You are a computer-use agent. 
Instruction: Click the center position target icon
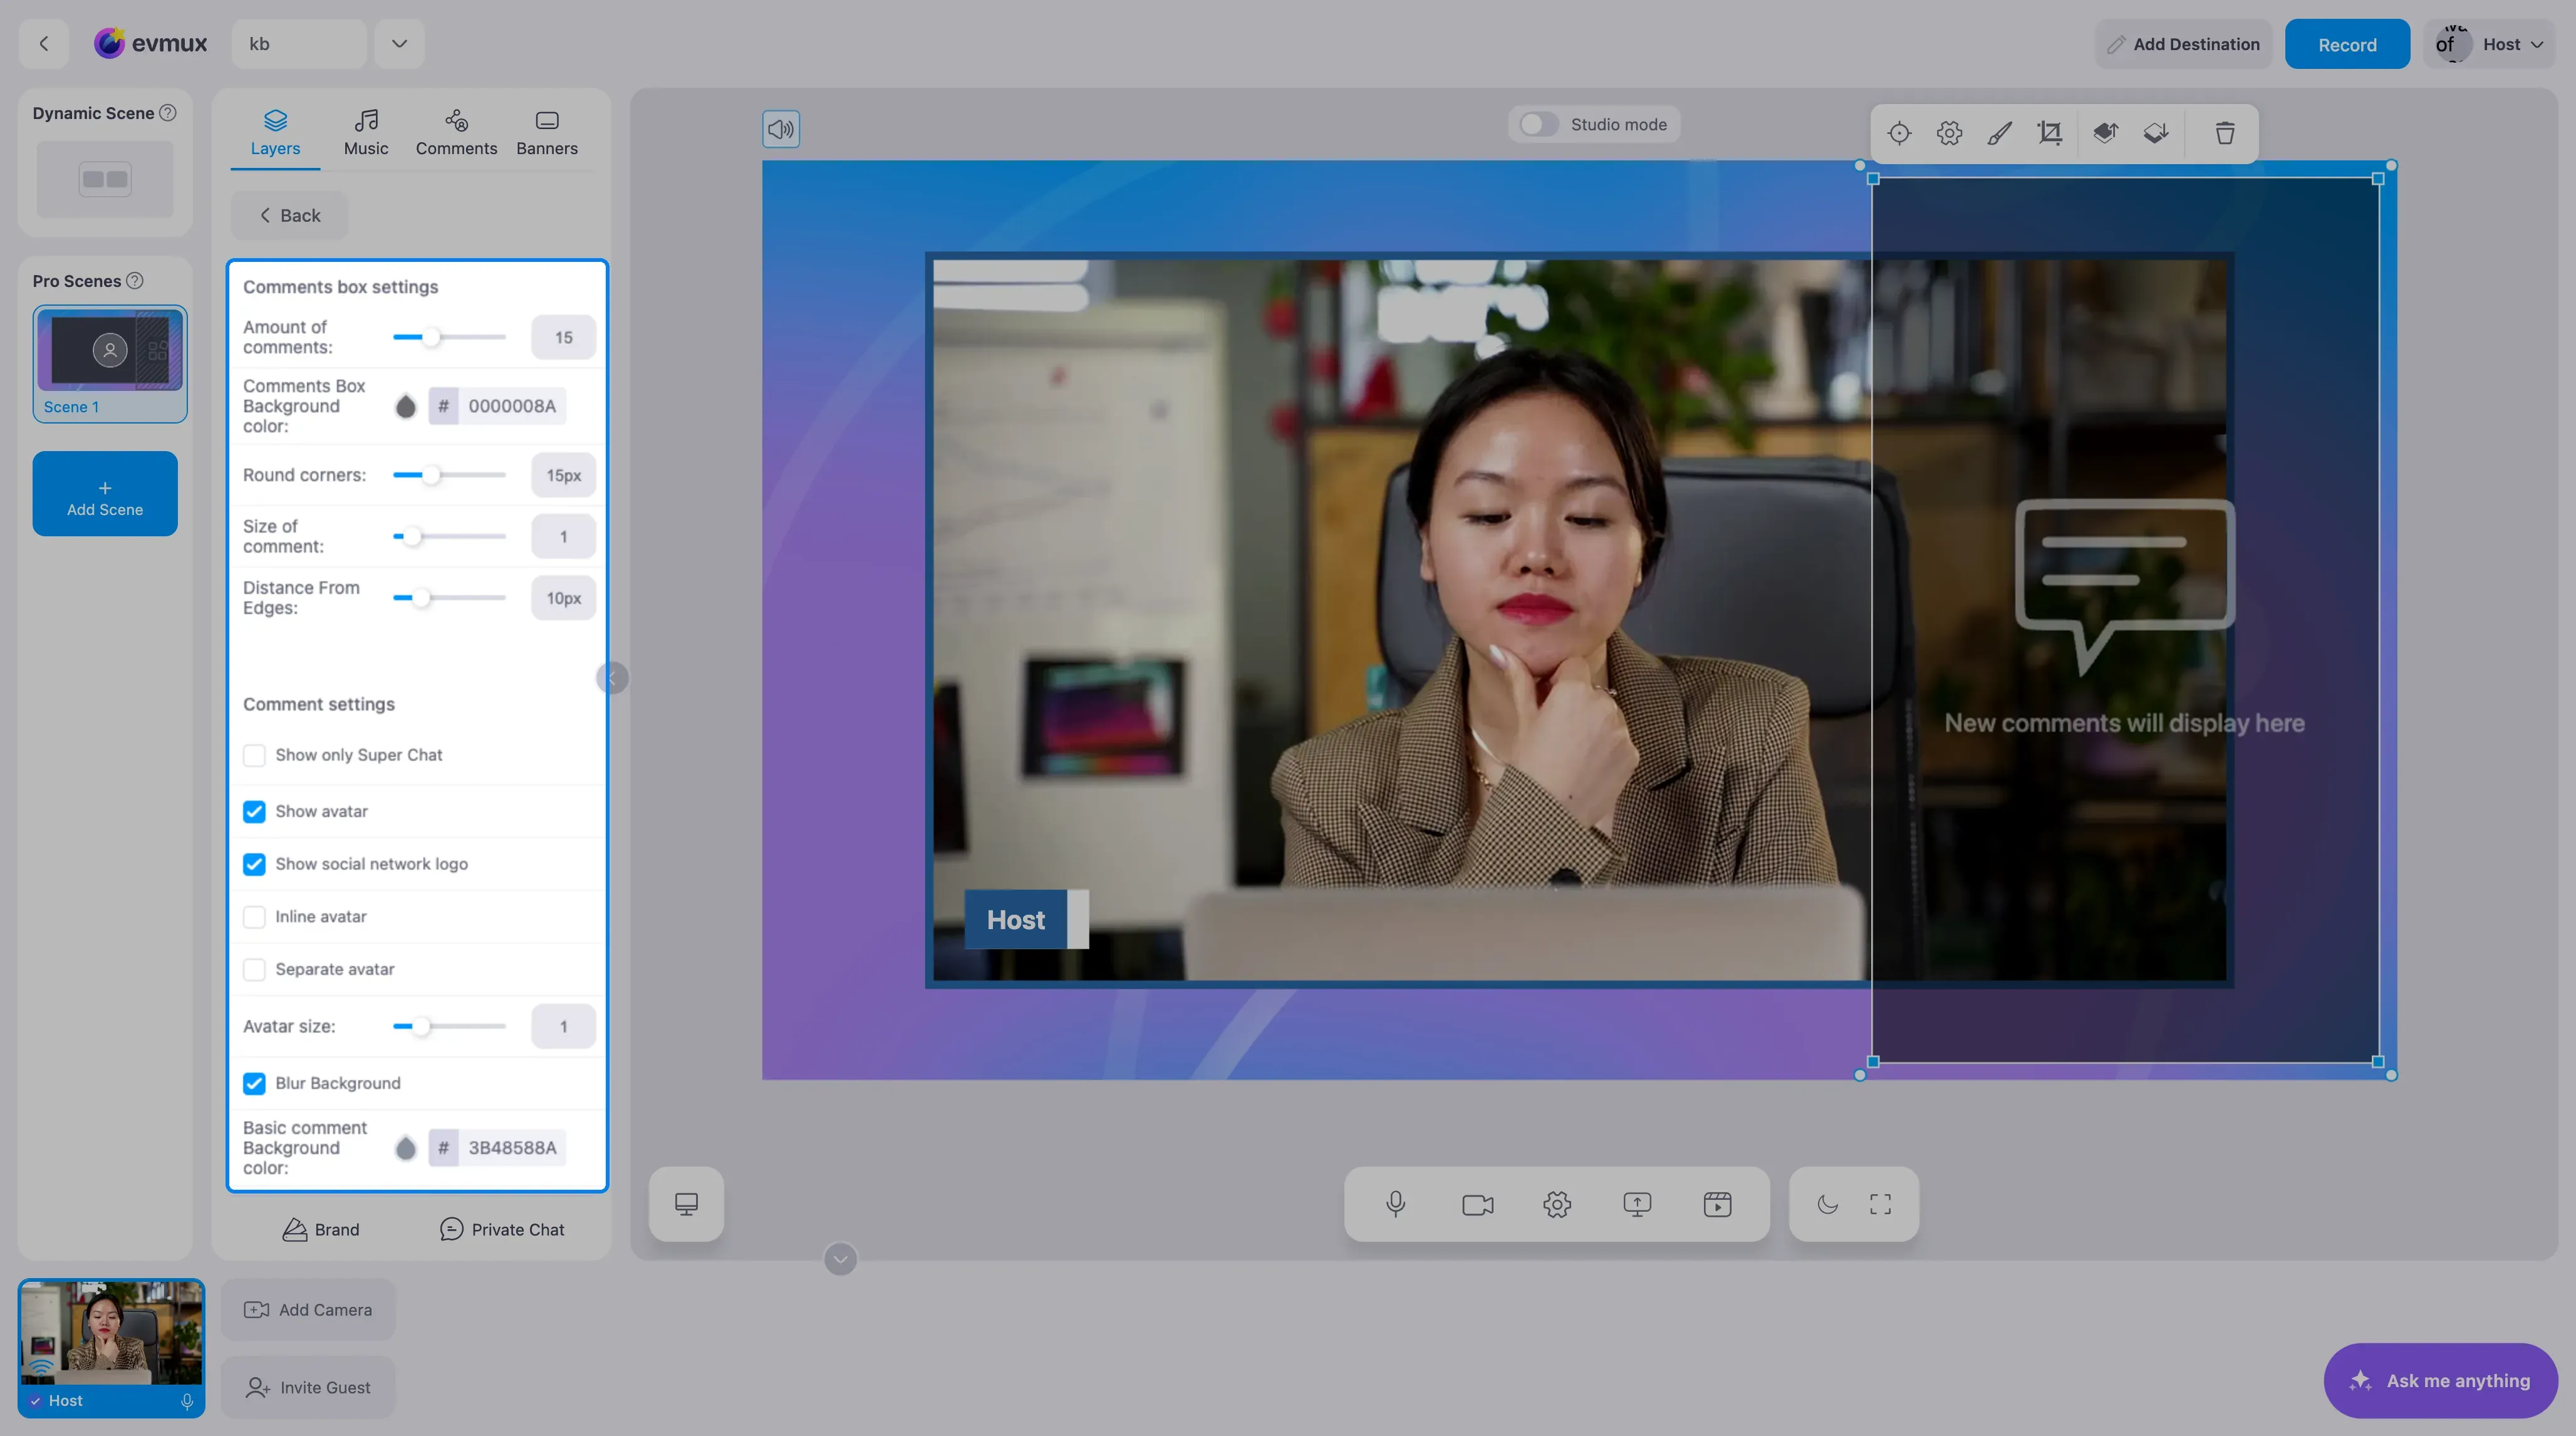click(x=1899, y=133)
